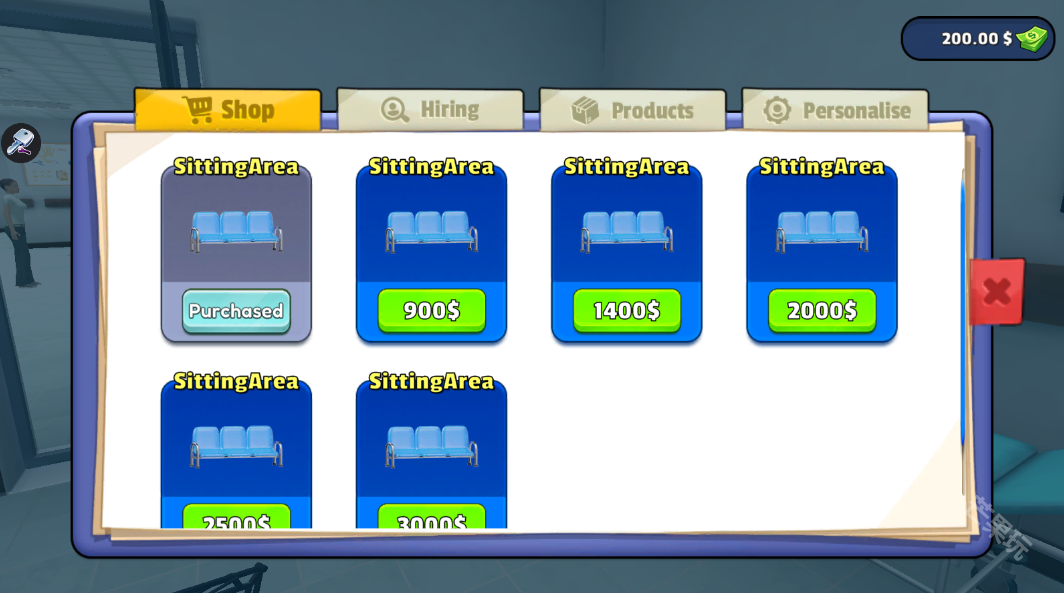Switch to the Products tab
Screen dimensions: 1064x593
(x=633, y=110)
